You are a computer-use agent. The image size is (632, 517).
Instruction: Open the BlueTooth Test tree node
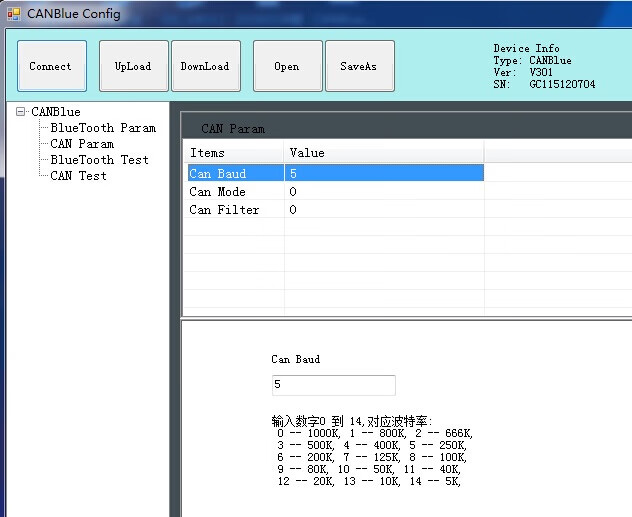click(x=99, y=160)
